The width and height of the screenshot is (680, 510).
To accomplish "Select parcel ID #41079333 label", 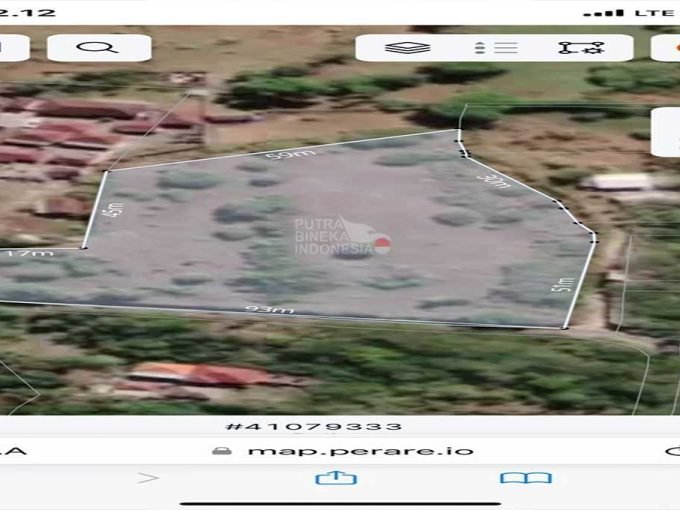I will (313, 426).
